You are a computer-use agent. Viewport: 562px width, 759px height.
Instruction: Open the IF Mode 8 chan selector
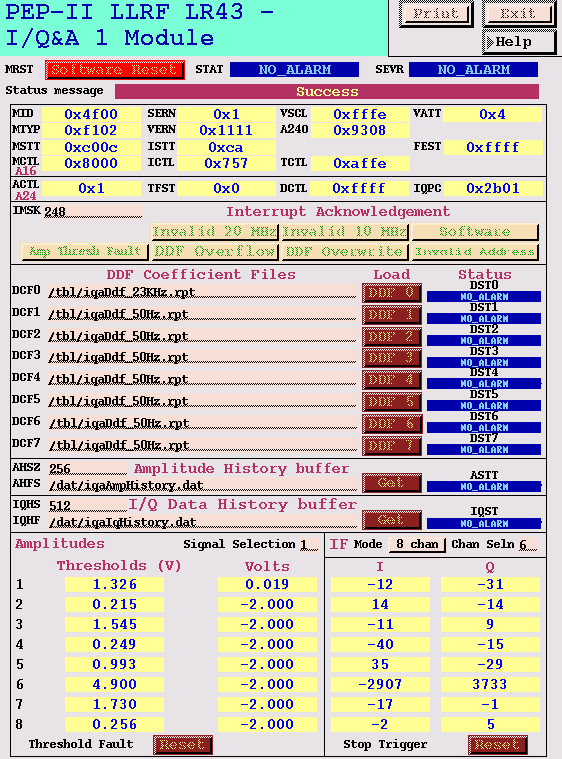417,545
